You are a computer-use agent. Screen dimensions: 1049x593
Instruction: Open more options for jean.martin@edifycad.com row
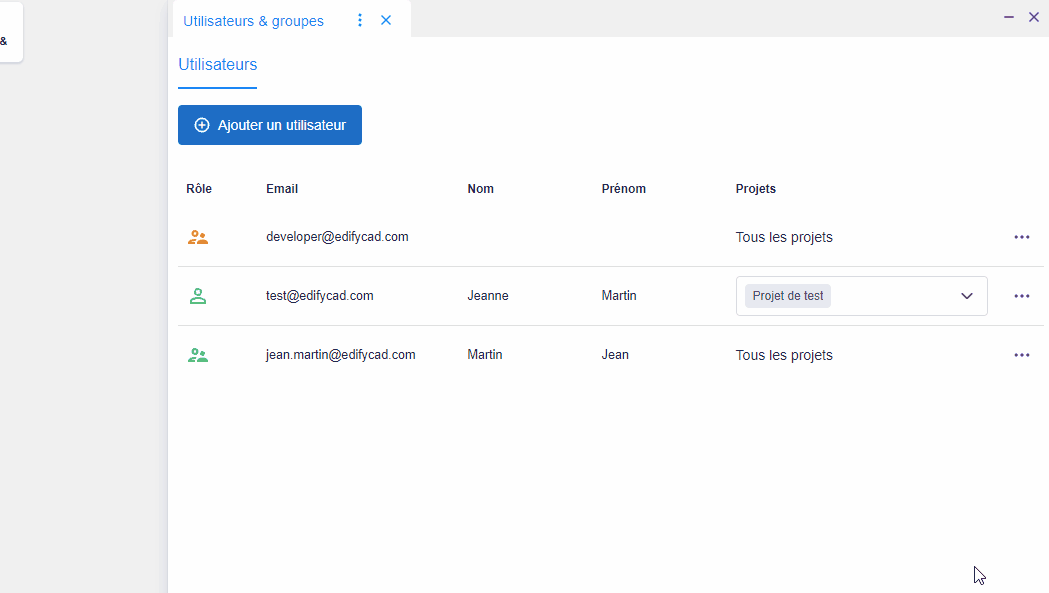pyautogui.click(x=1021, y=355)
